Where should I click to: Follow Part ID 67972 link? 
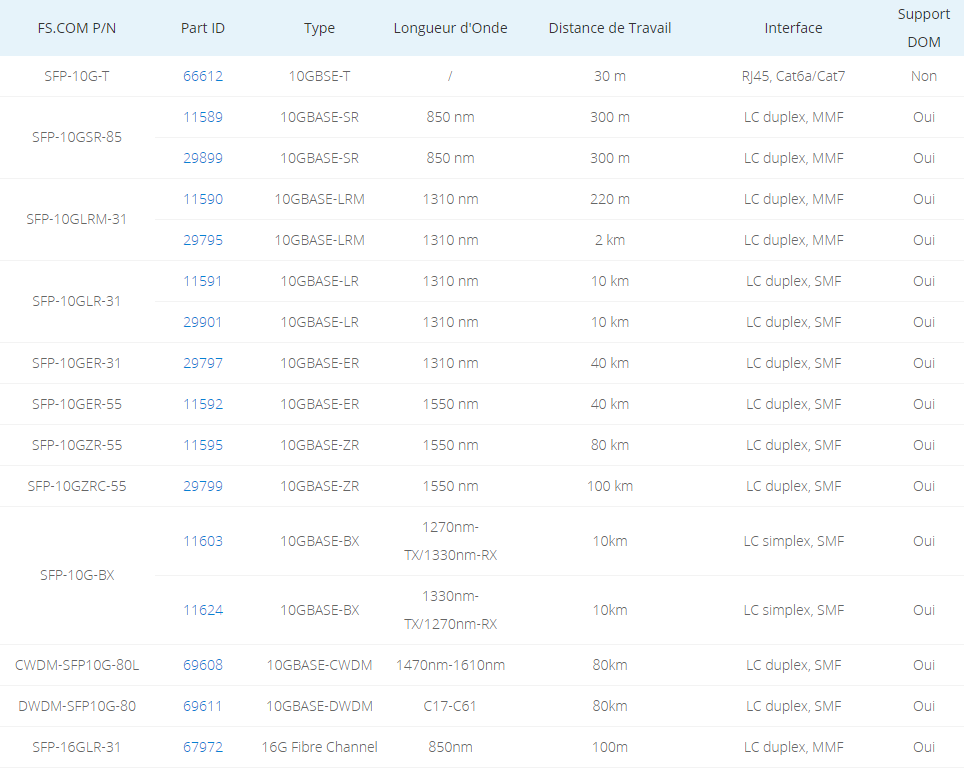coord(203,747)
